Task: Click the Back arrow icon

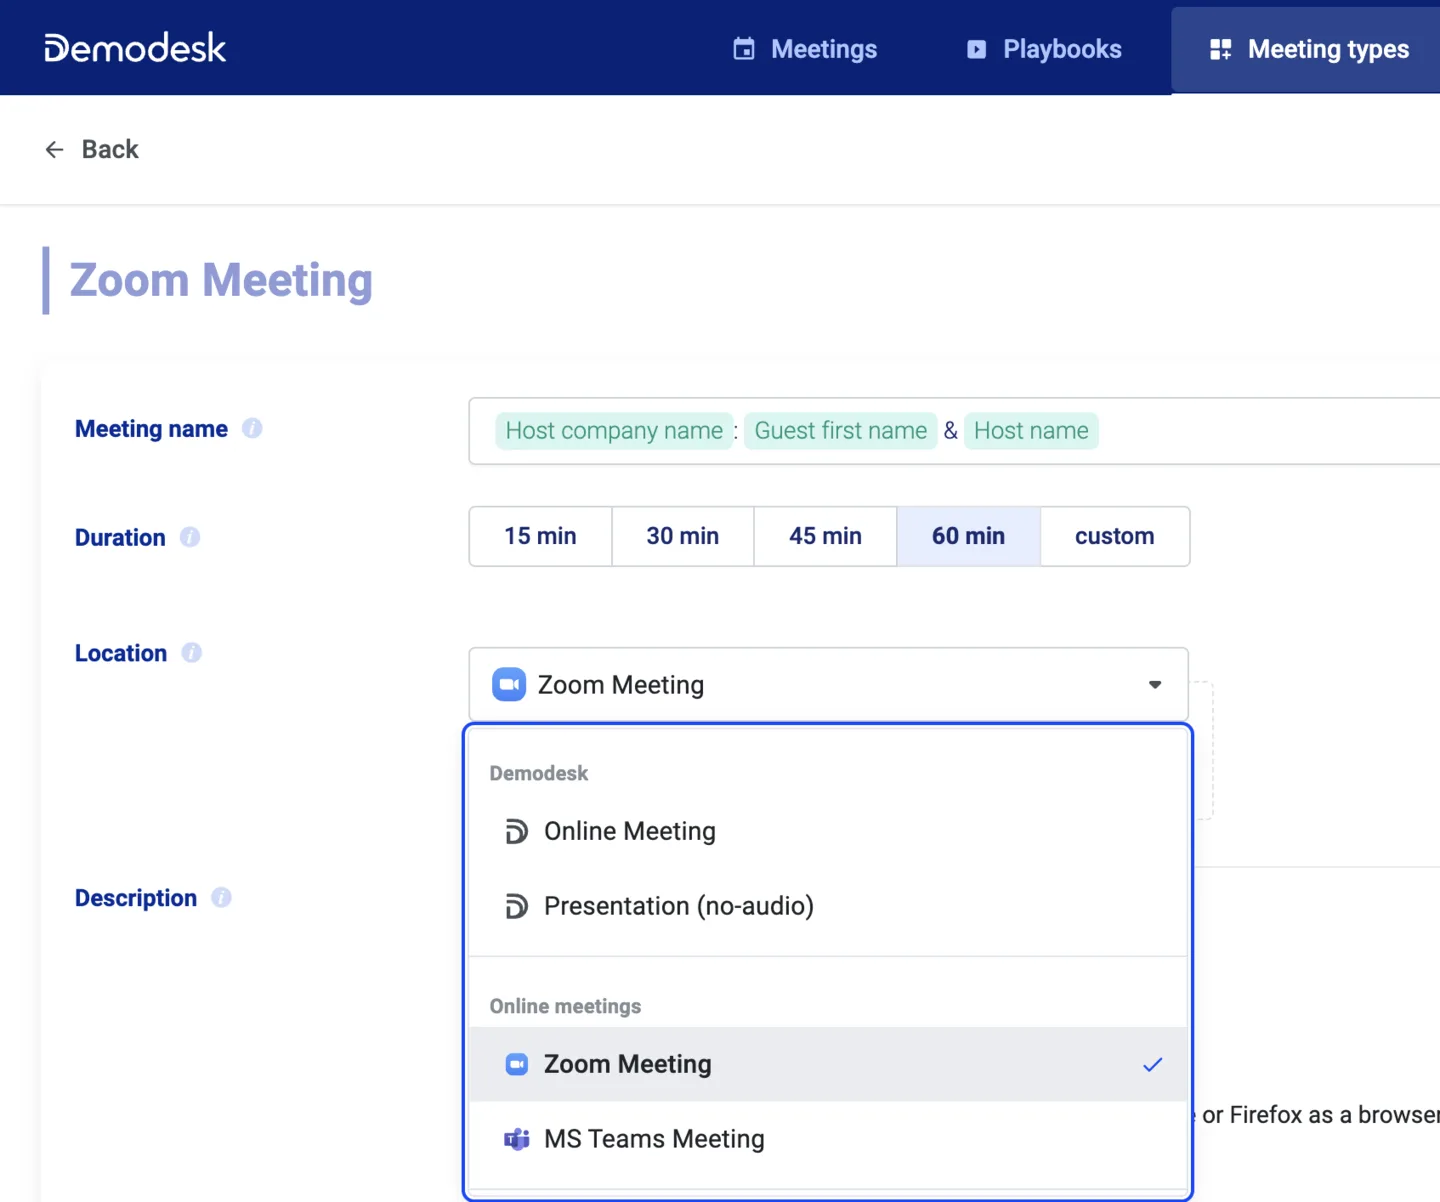Action: (55, 149)
